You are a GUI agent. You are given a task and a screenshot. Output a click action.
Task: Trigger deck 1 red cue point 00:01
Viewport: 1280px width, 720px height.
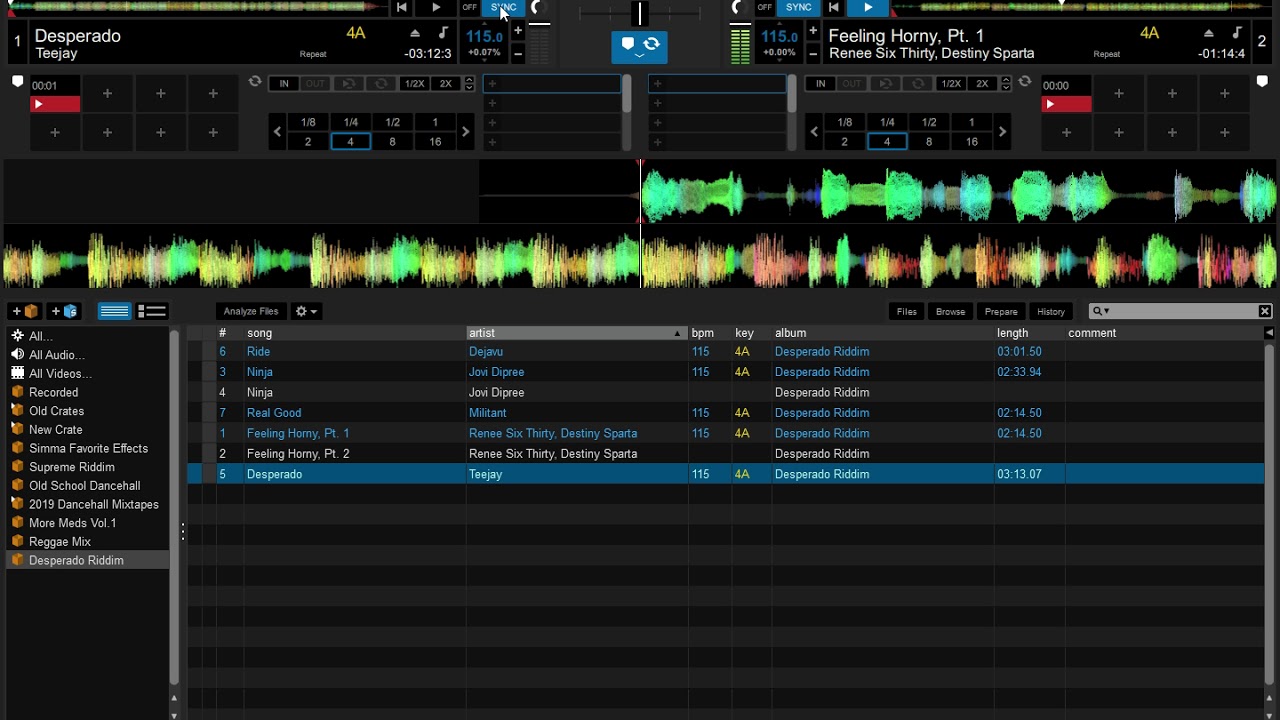point(55,104)
